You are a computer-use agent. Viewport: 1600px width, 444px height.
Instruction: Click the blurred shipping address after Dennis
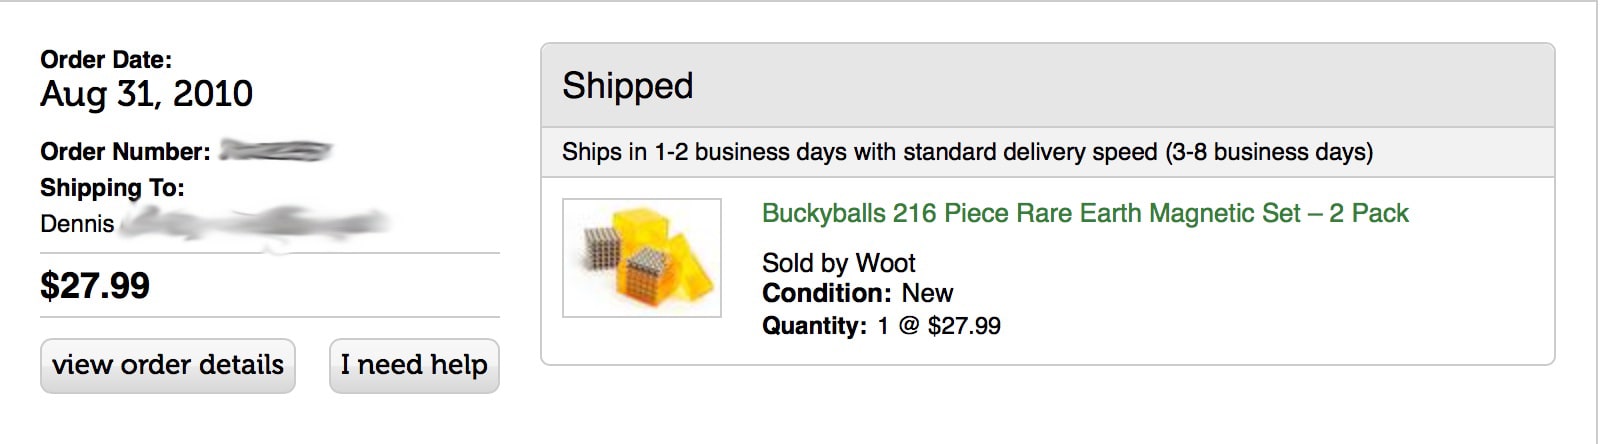[255, 223]
